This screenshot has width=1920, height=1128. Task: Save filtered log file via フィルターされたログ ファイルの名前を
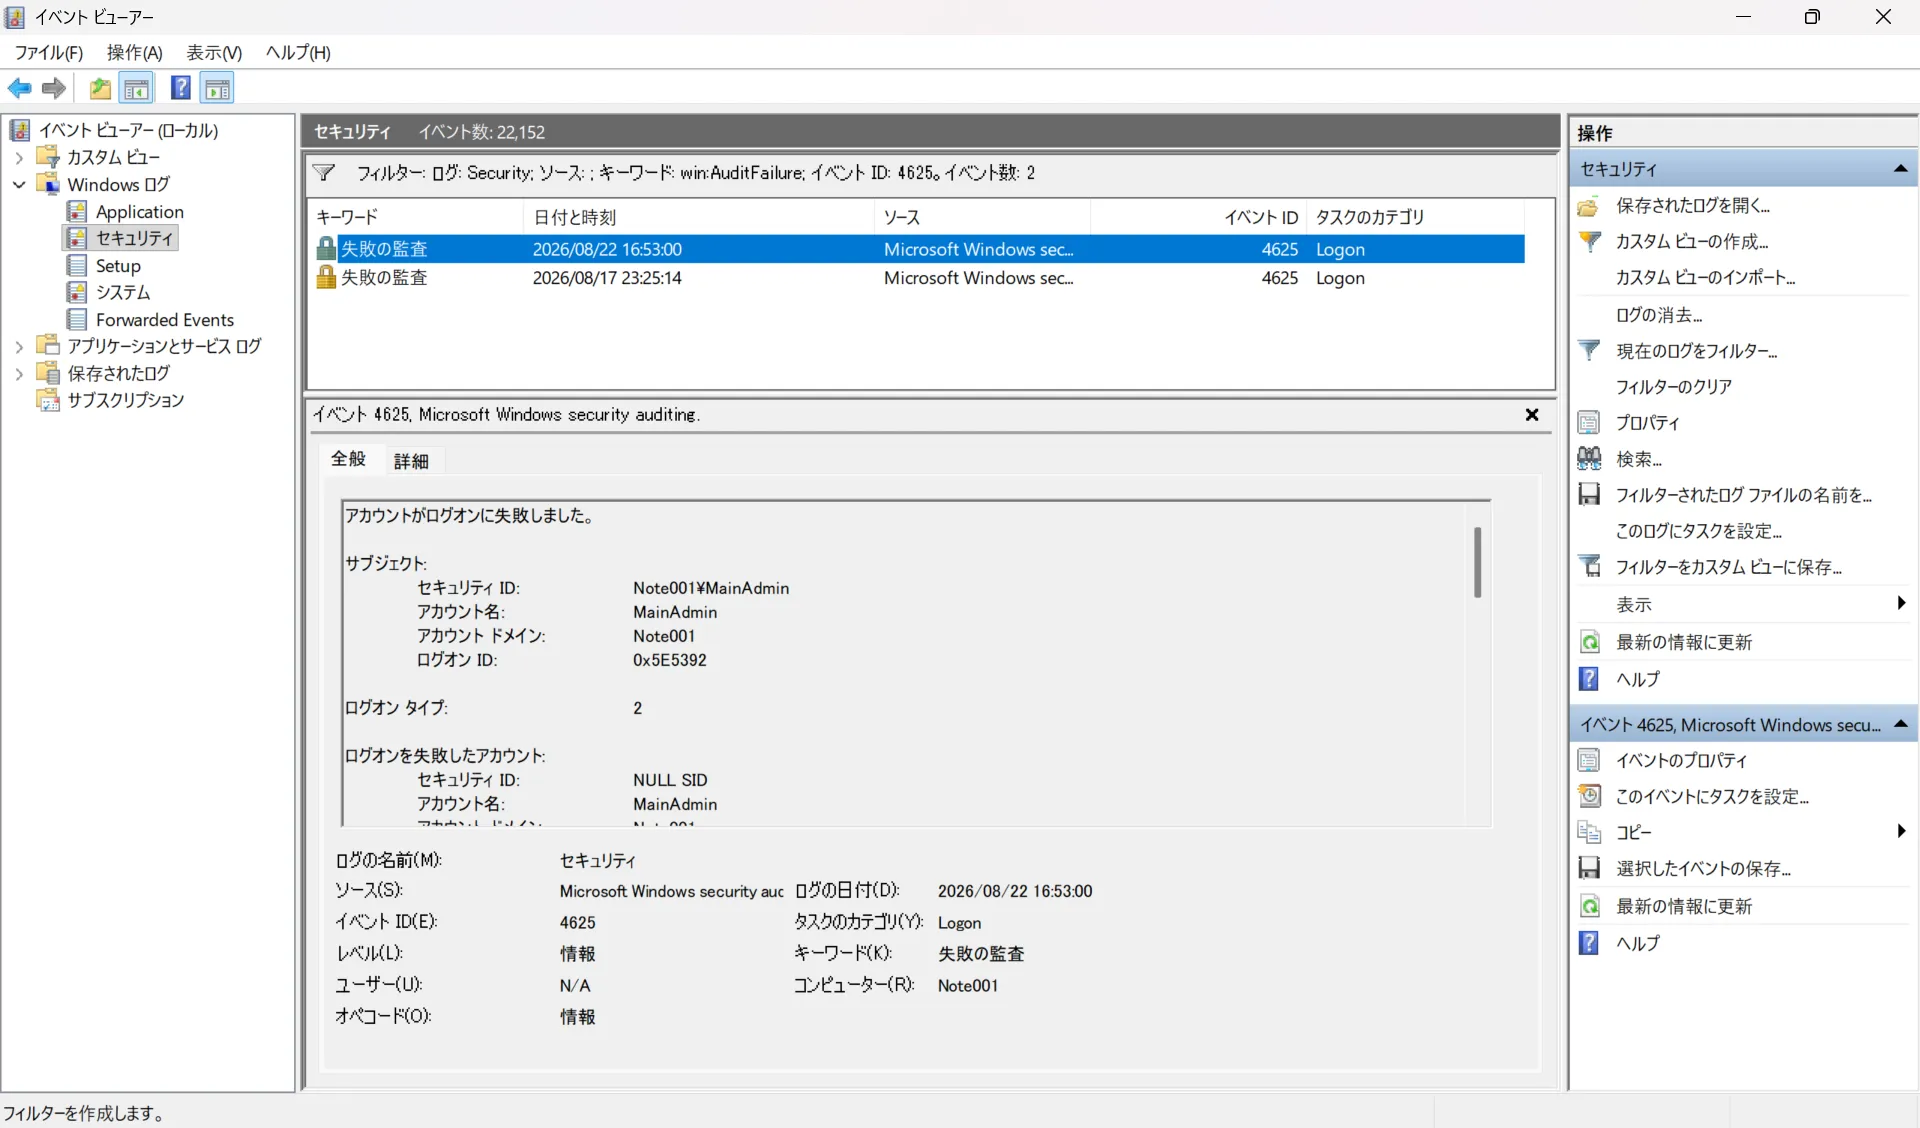pyautogui.click(x=1743, y=495)
